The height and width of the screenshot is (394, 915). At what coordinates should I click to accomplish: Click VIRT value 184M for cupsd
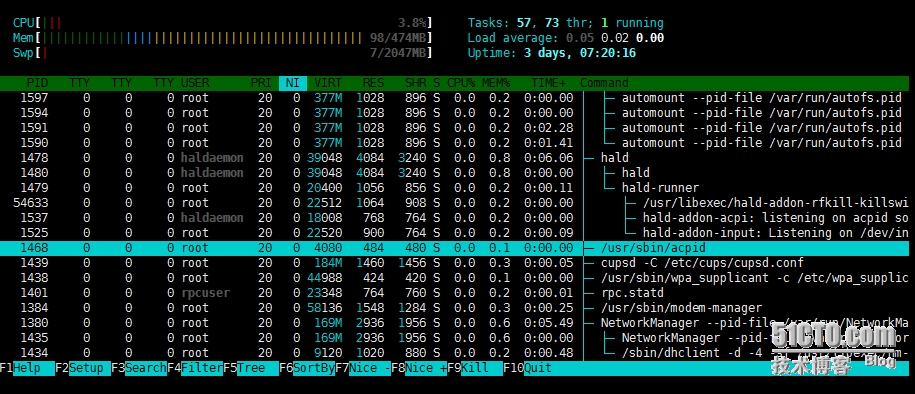point(328,263)
